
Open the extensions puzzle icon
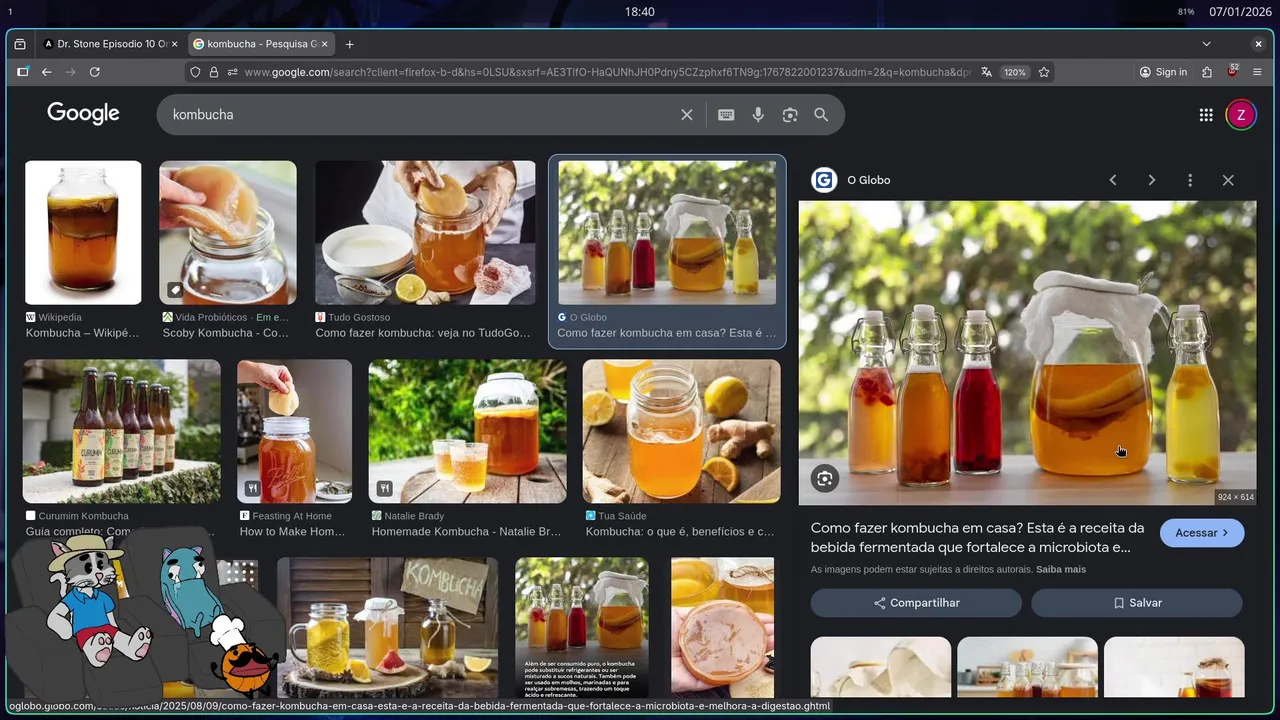[1207, 72]
